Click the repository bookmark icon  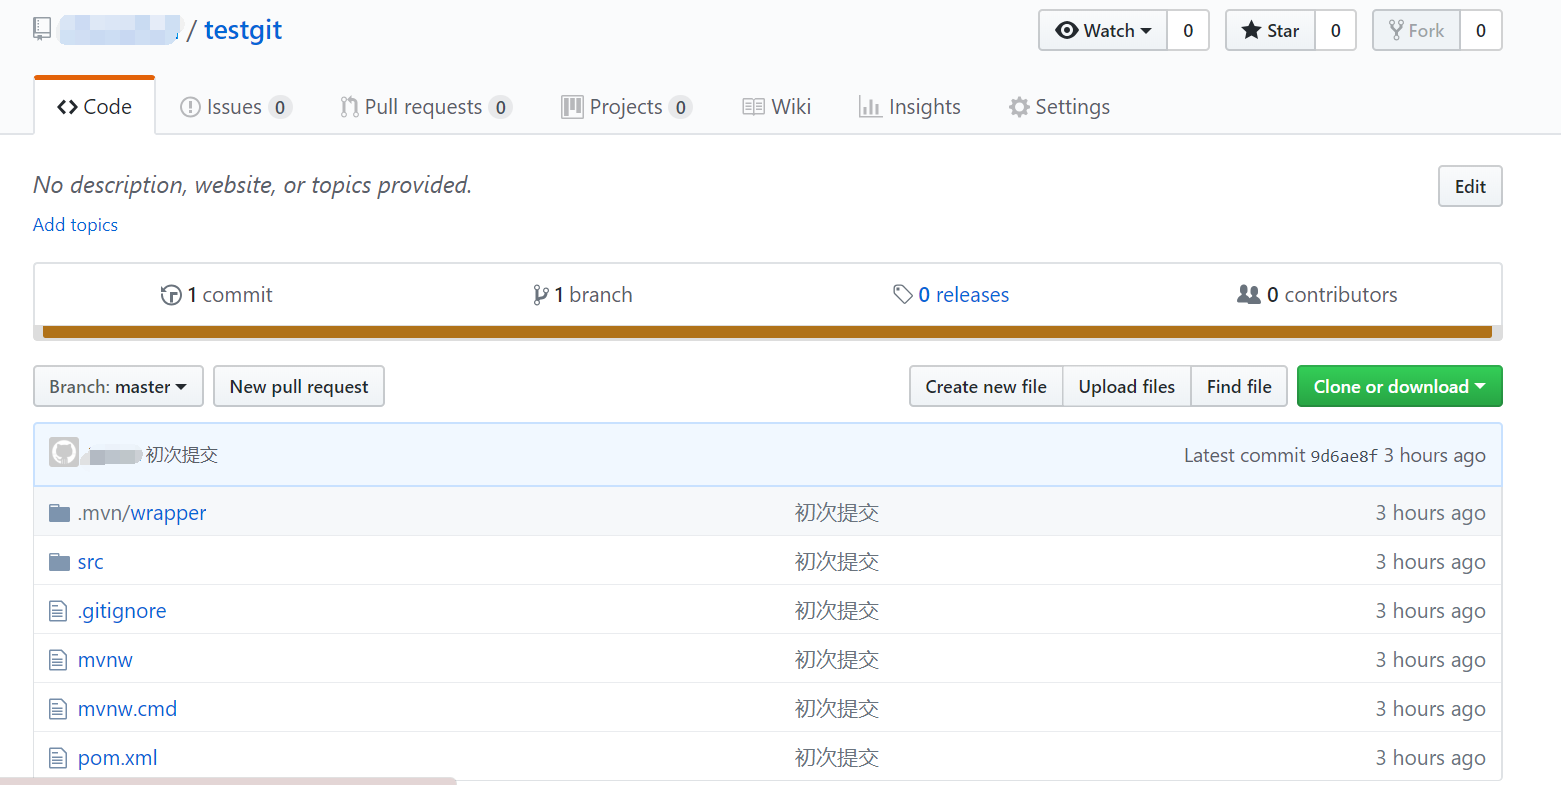41,28
